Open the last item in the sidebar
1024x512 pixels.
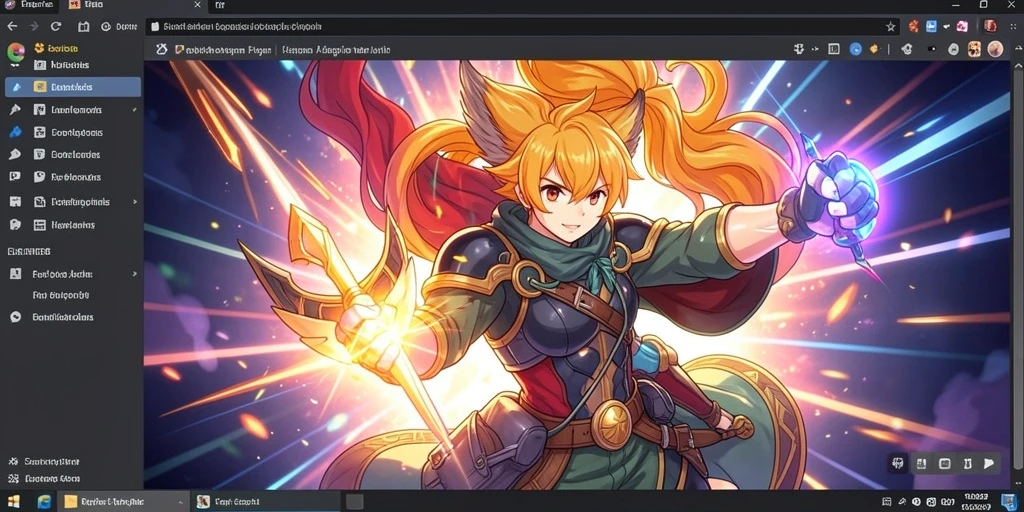44,479
